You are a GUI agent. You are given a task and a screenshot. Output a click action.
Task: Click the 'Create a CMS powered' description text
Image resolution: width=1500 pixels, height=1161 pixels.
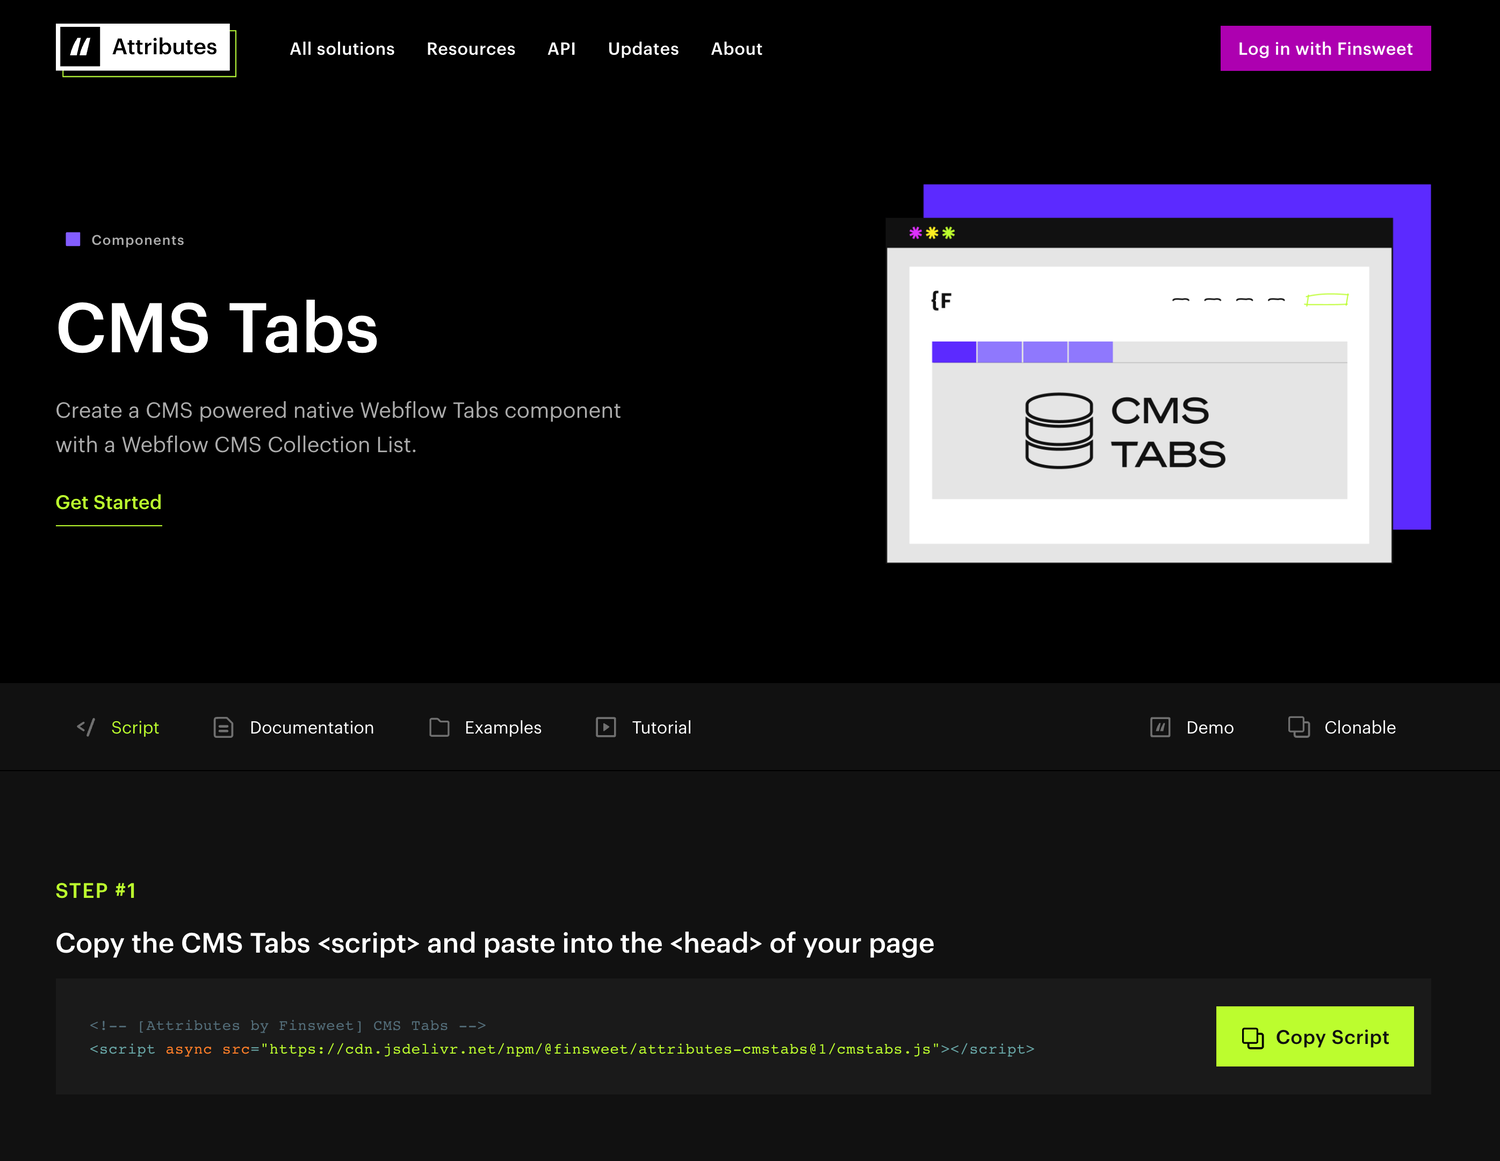click(x=338, y=427)
